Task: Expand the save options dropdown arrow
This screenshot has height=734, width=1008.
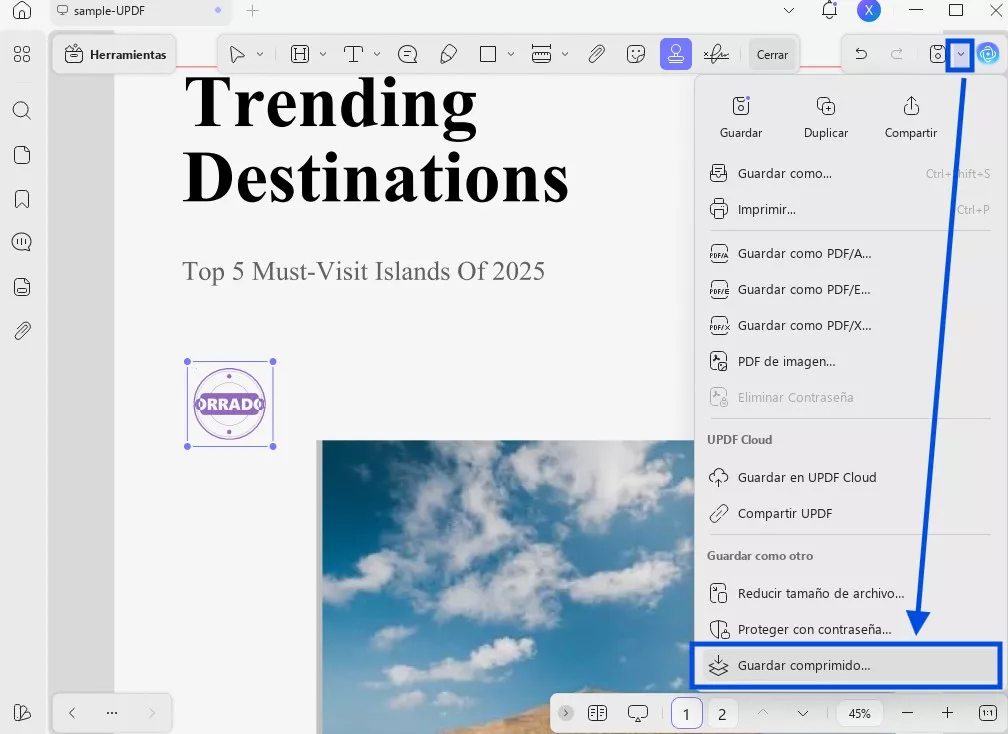Action: click(x=960, y=54)
